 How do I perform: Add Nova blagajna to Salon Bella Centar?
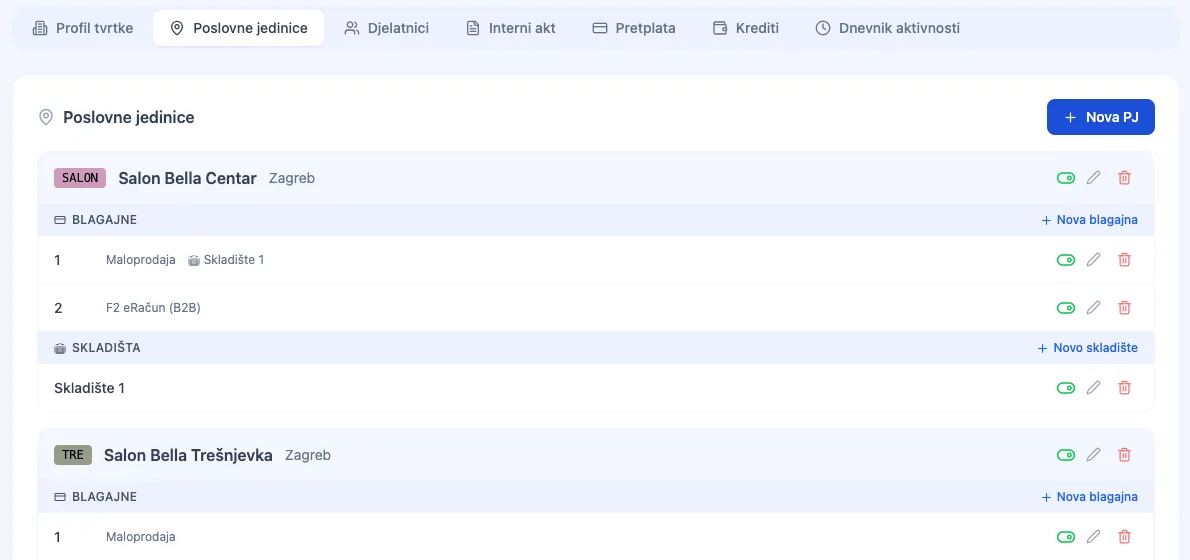pos(1089,220)
